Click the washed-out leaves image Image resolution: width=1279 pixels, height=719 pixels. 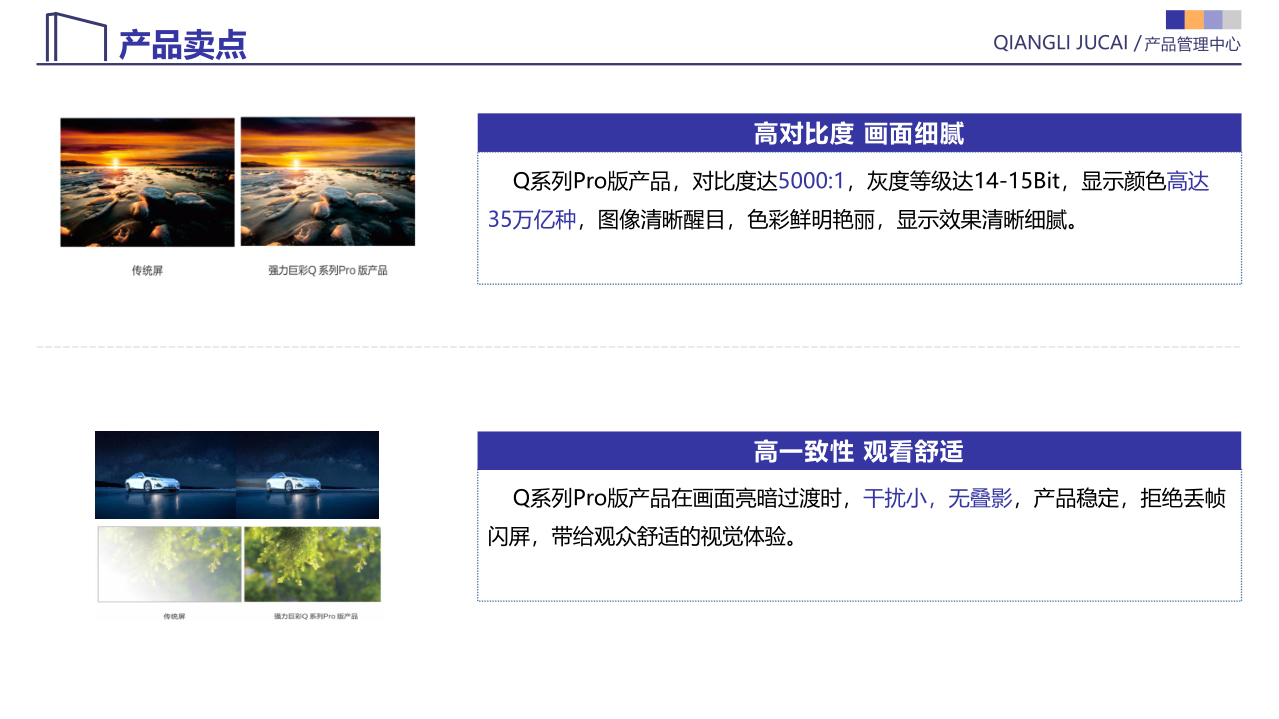169,564
